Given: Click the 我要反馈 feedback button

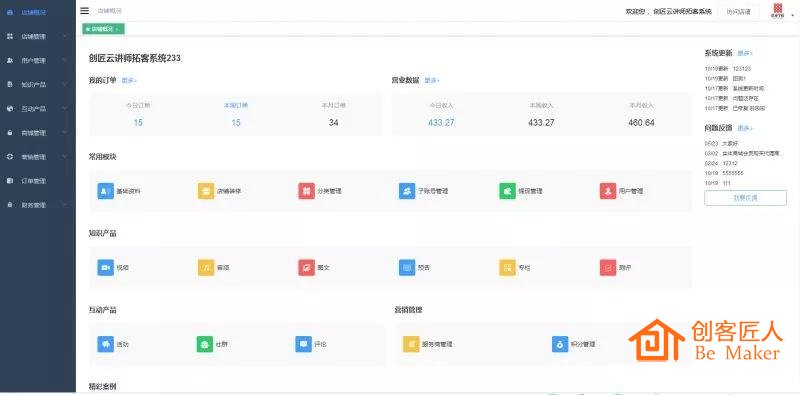Looking at the screenshot, I should coord(745,198).
